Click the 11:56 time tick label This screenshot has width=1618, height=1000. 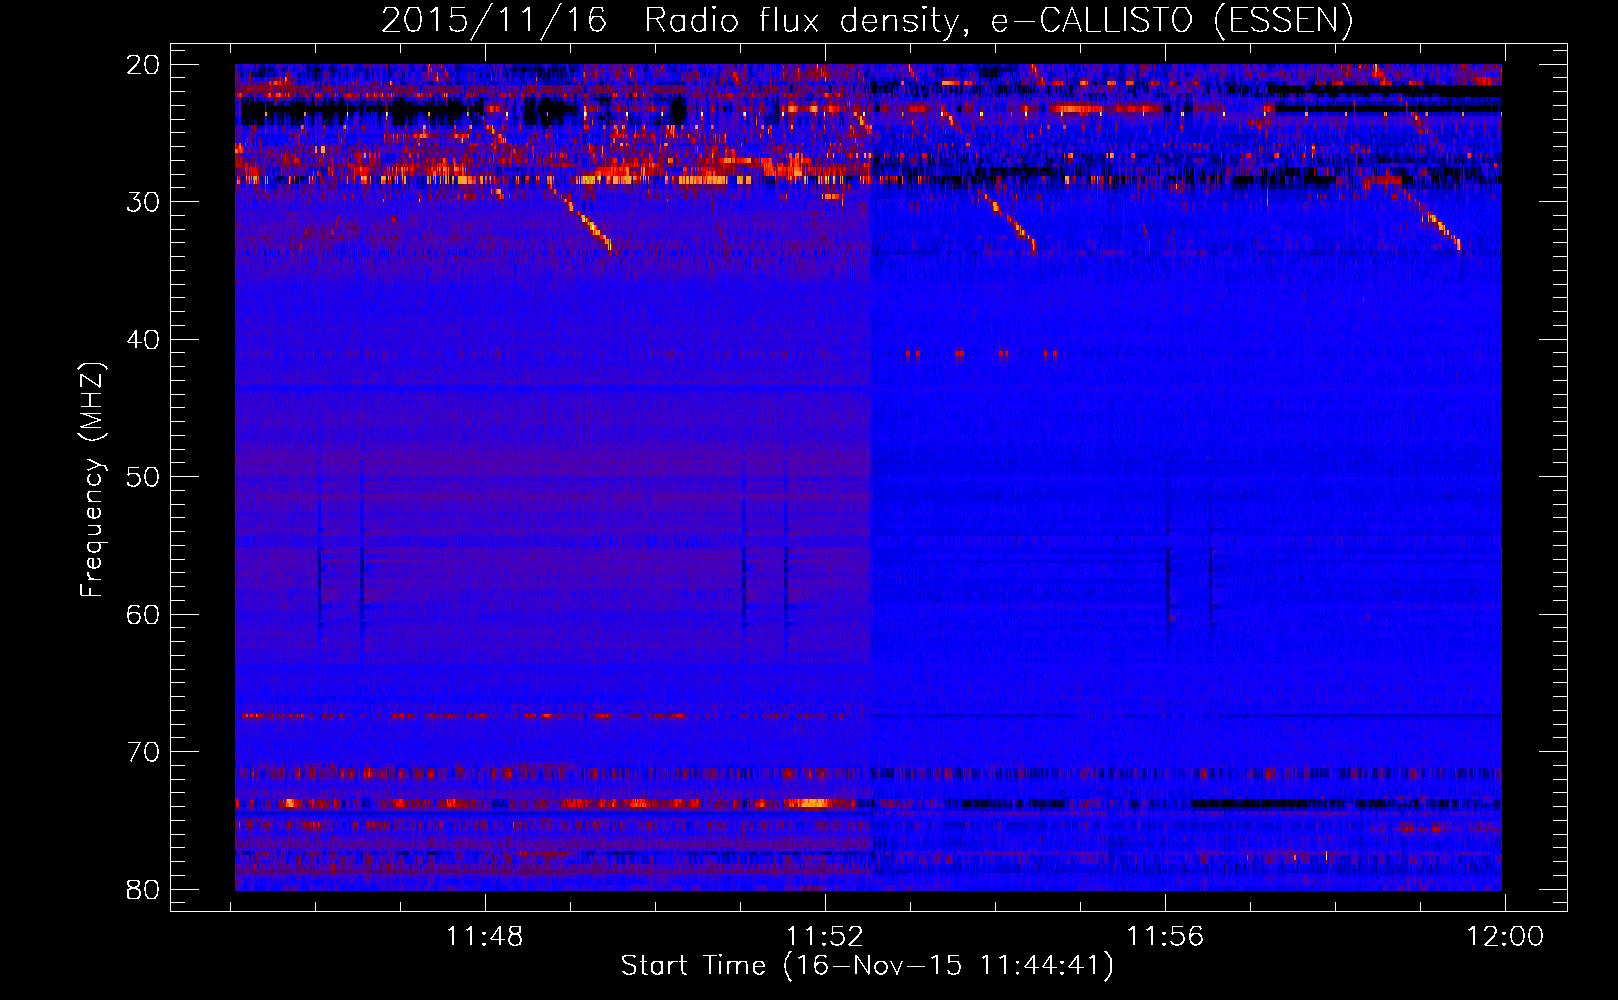pos(1165,937)
